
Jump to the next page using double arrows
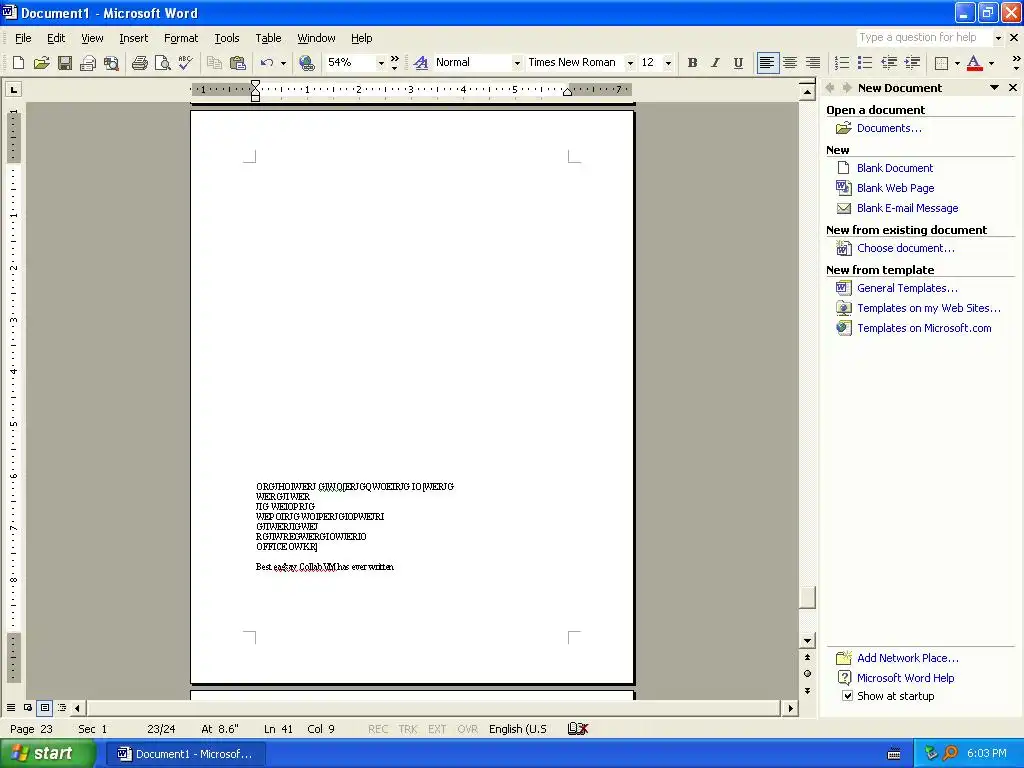click(807, 691)
